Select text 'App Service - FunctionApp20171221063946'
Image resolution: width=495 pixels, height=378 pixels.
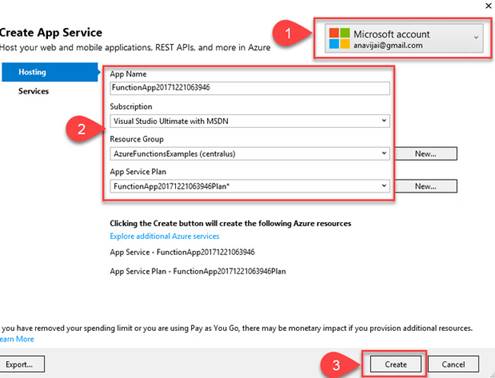(182, 252)
